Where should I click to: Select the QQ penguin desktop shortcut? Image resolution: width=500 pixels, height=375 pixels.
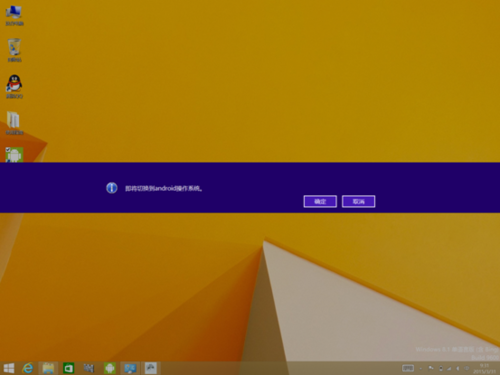point(14,86)
